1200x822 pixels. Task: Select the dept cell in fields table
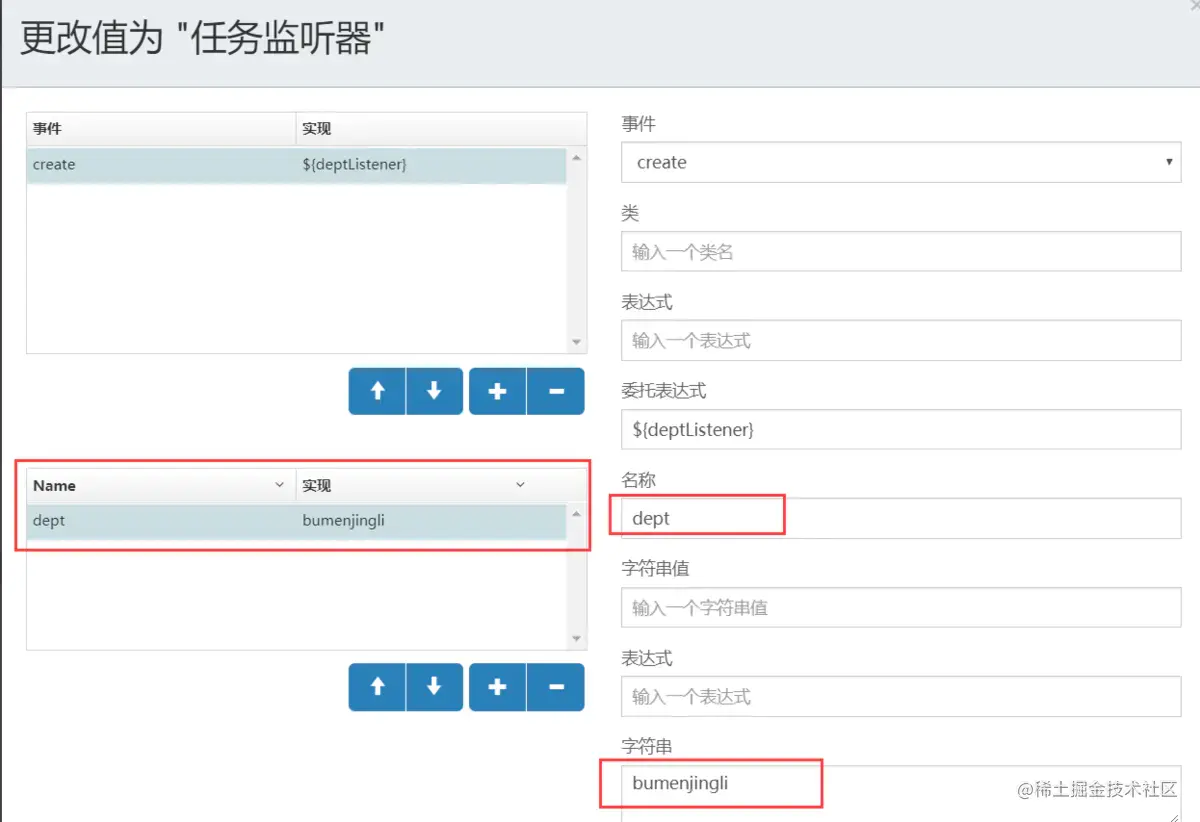tap(161, 520)
